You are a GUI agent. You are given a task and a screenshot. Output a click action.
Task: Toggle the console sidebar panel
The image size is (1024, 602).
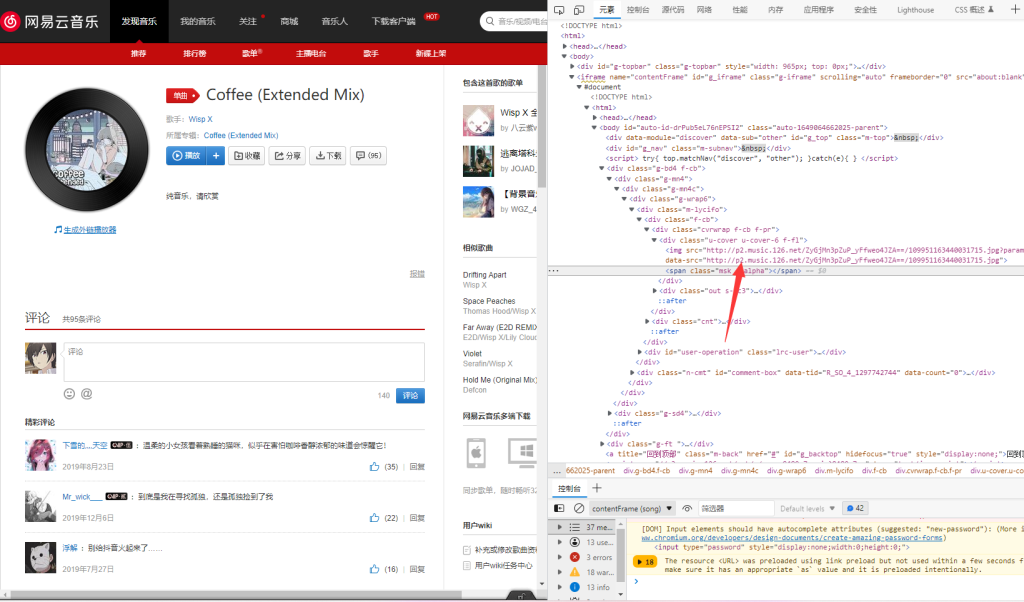tap(559, 508)
